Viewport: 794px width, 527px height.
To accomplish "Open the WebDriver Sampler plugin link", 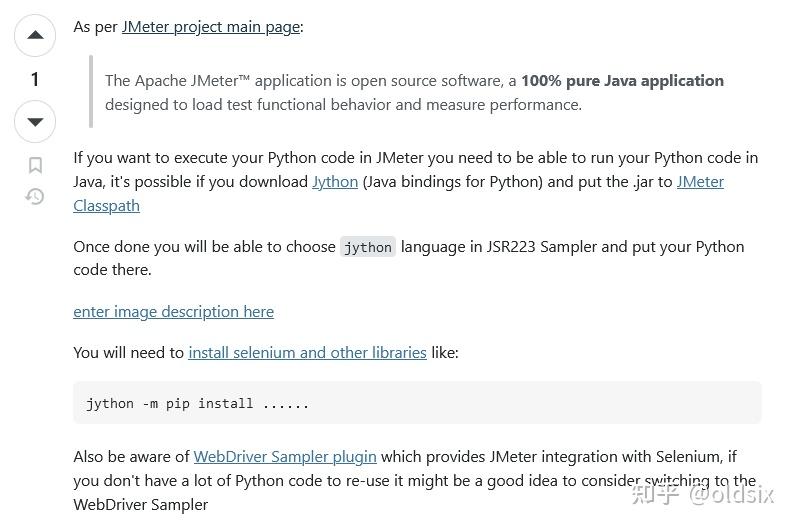I will [285, 457].
